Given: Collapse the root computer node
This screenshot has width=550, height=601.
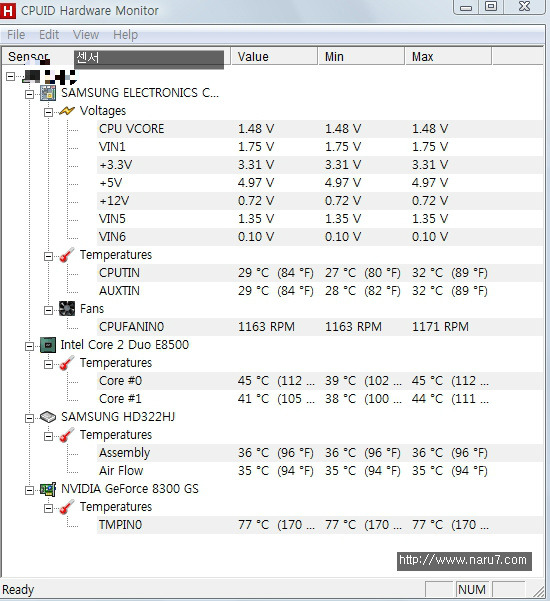Looking at the screenshot, I should tap(11, 76).
